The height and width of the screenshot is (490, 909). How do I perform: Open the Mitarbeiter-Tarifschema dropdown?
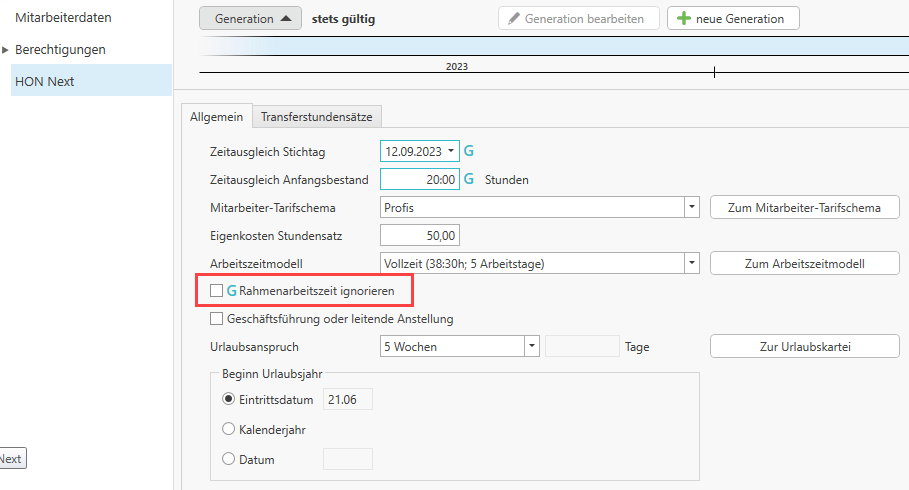[691, 208]
